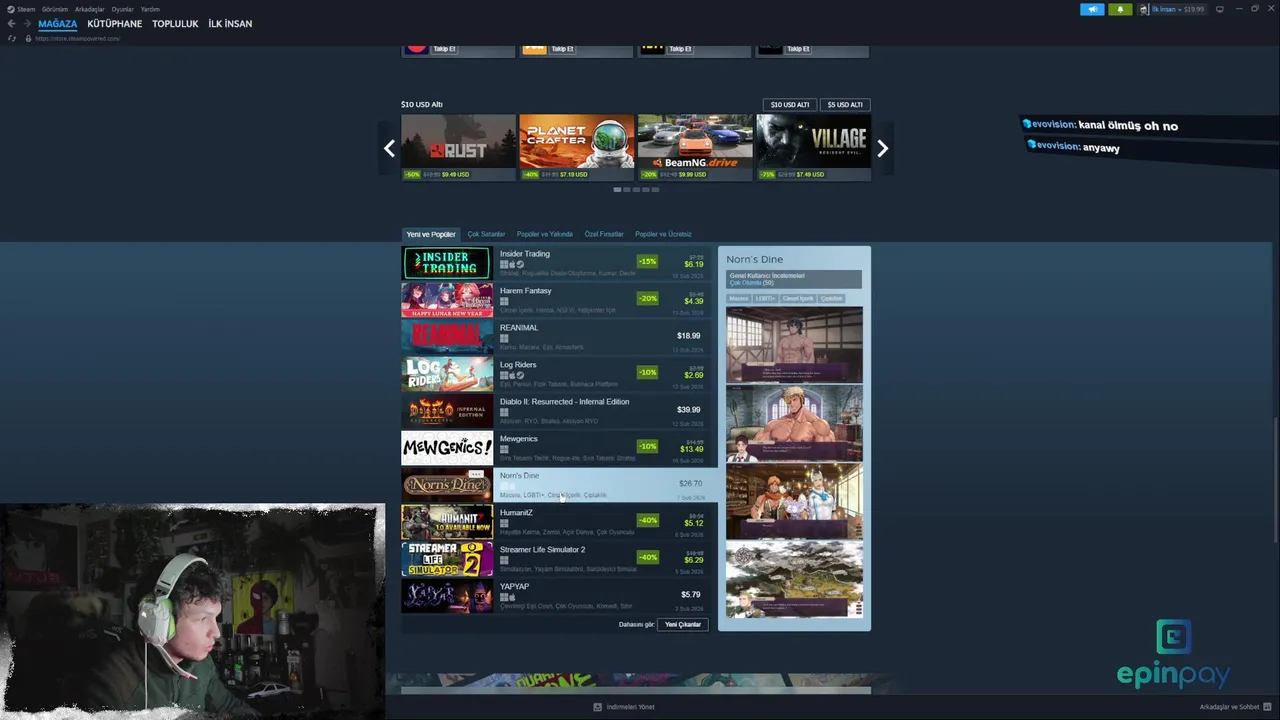Open the green notifications bell

pos(1120,9)
